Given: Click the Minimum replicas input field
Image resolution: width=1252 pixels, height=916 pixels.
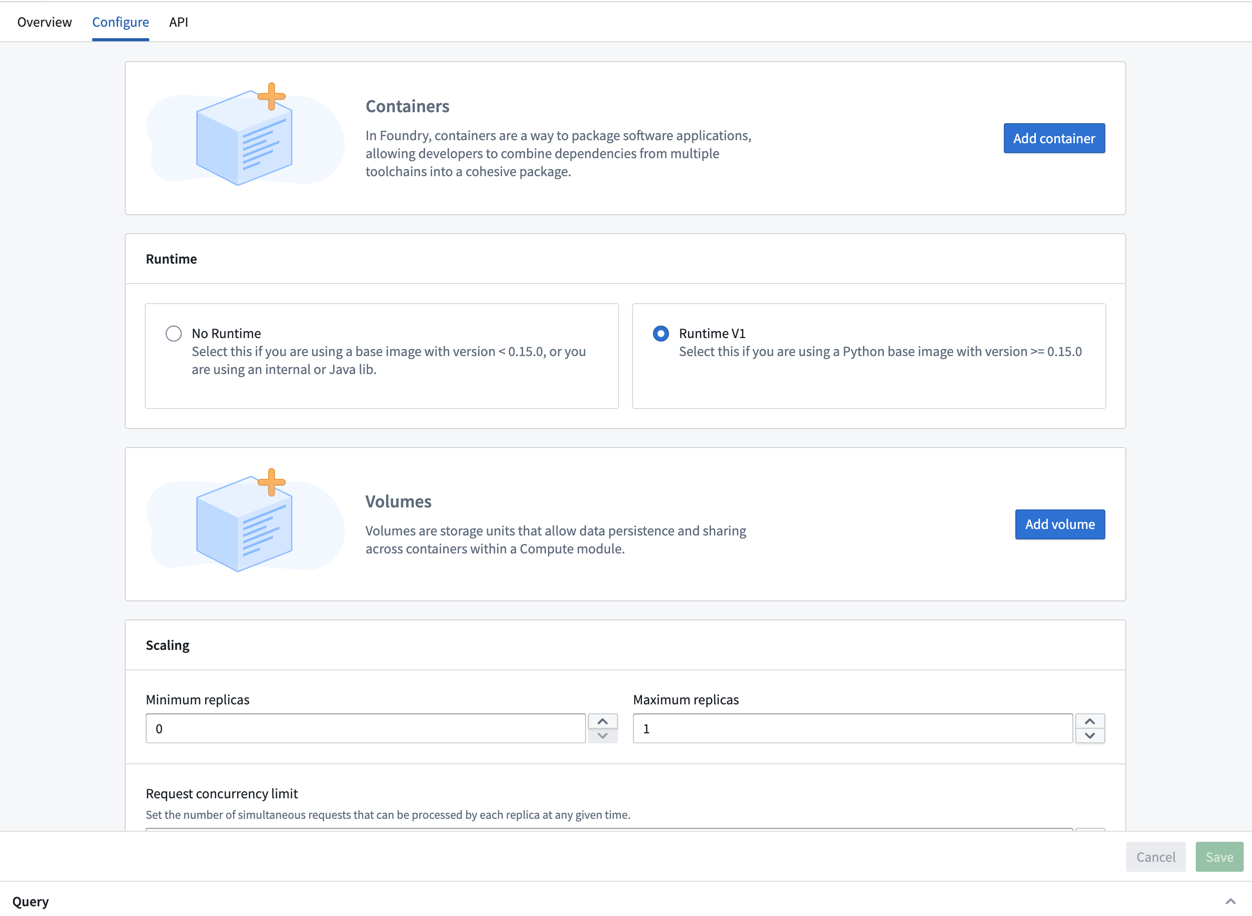Looking at the screenshot, I should click(x=365, y=728).
